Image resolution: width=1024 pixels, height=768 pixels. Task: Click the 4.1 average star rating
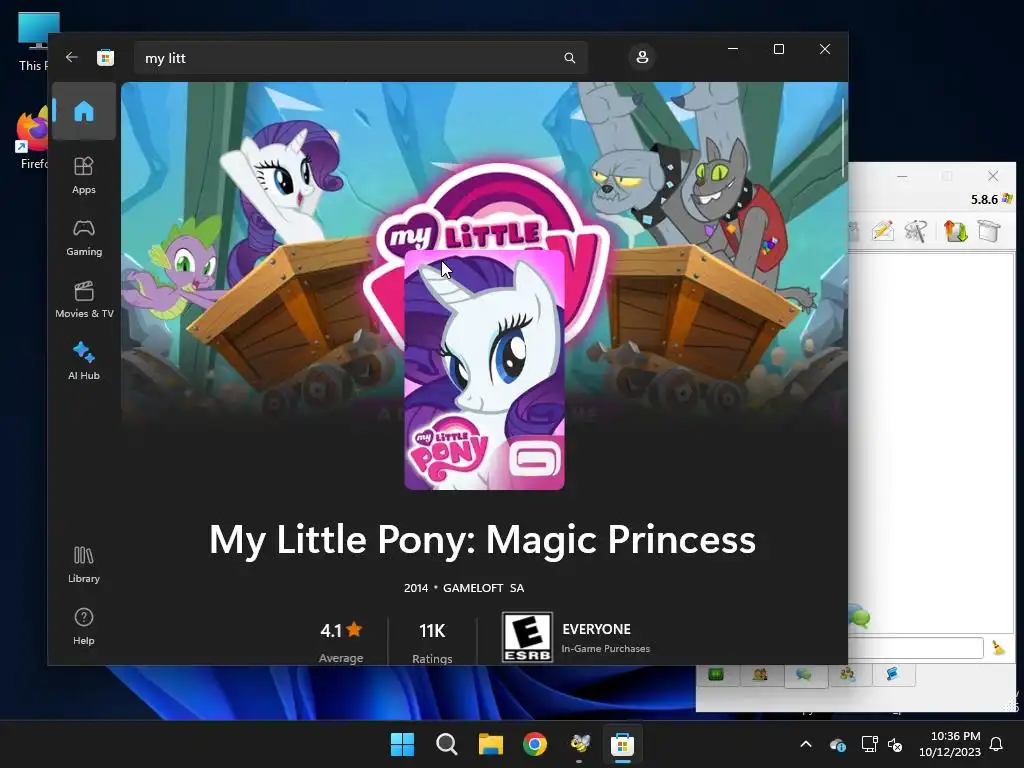click(341, 630)
